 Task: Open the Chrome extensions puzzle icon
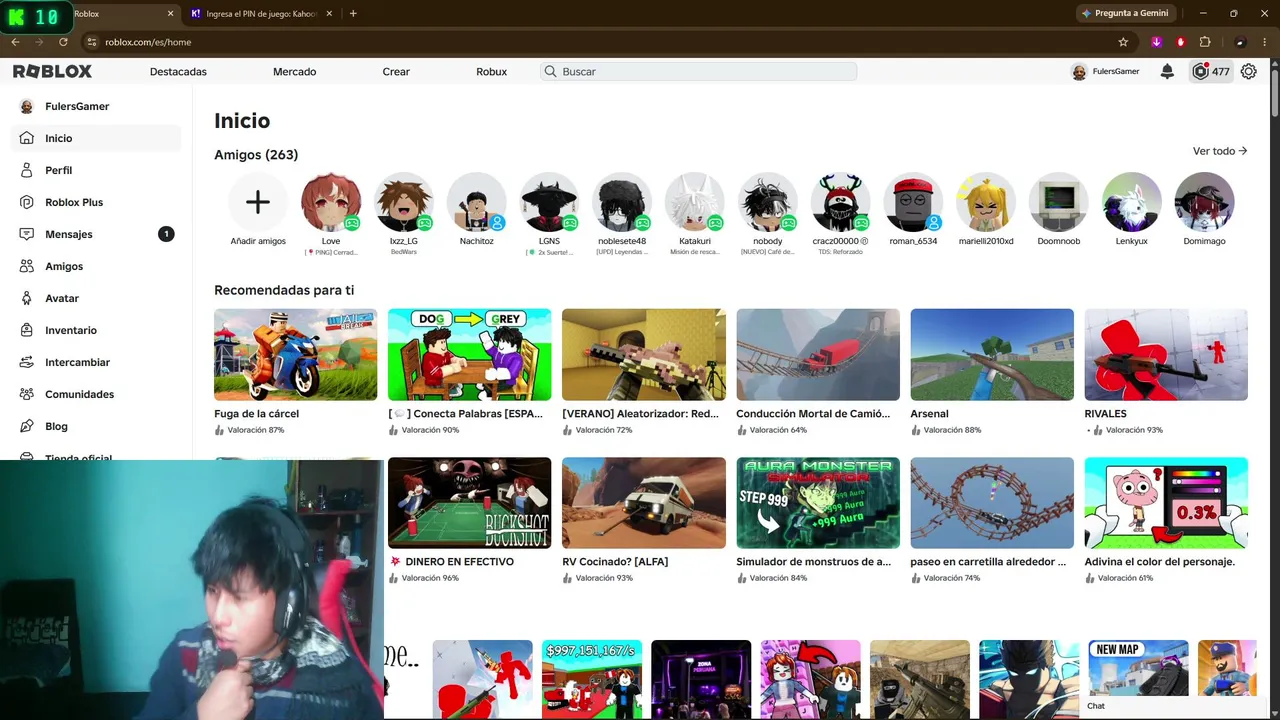(1205, 42)
